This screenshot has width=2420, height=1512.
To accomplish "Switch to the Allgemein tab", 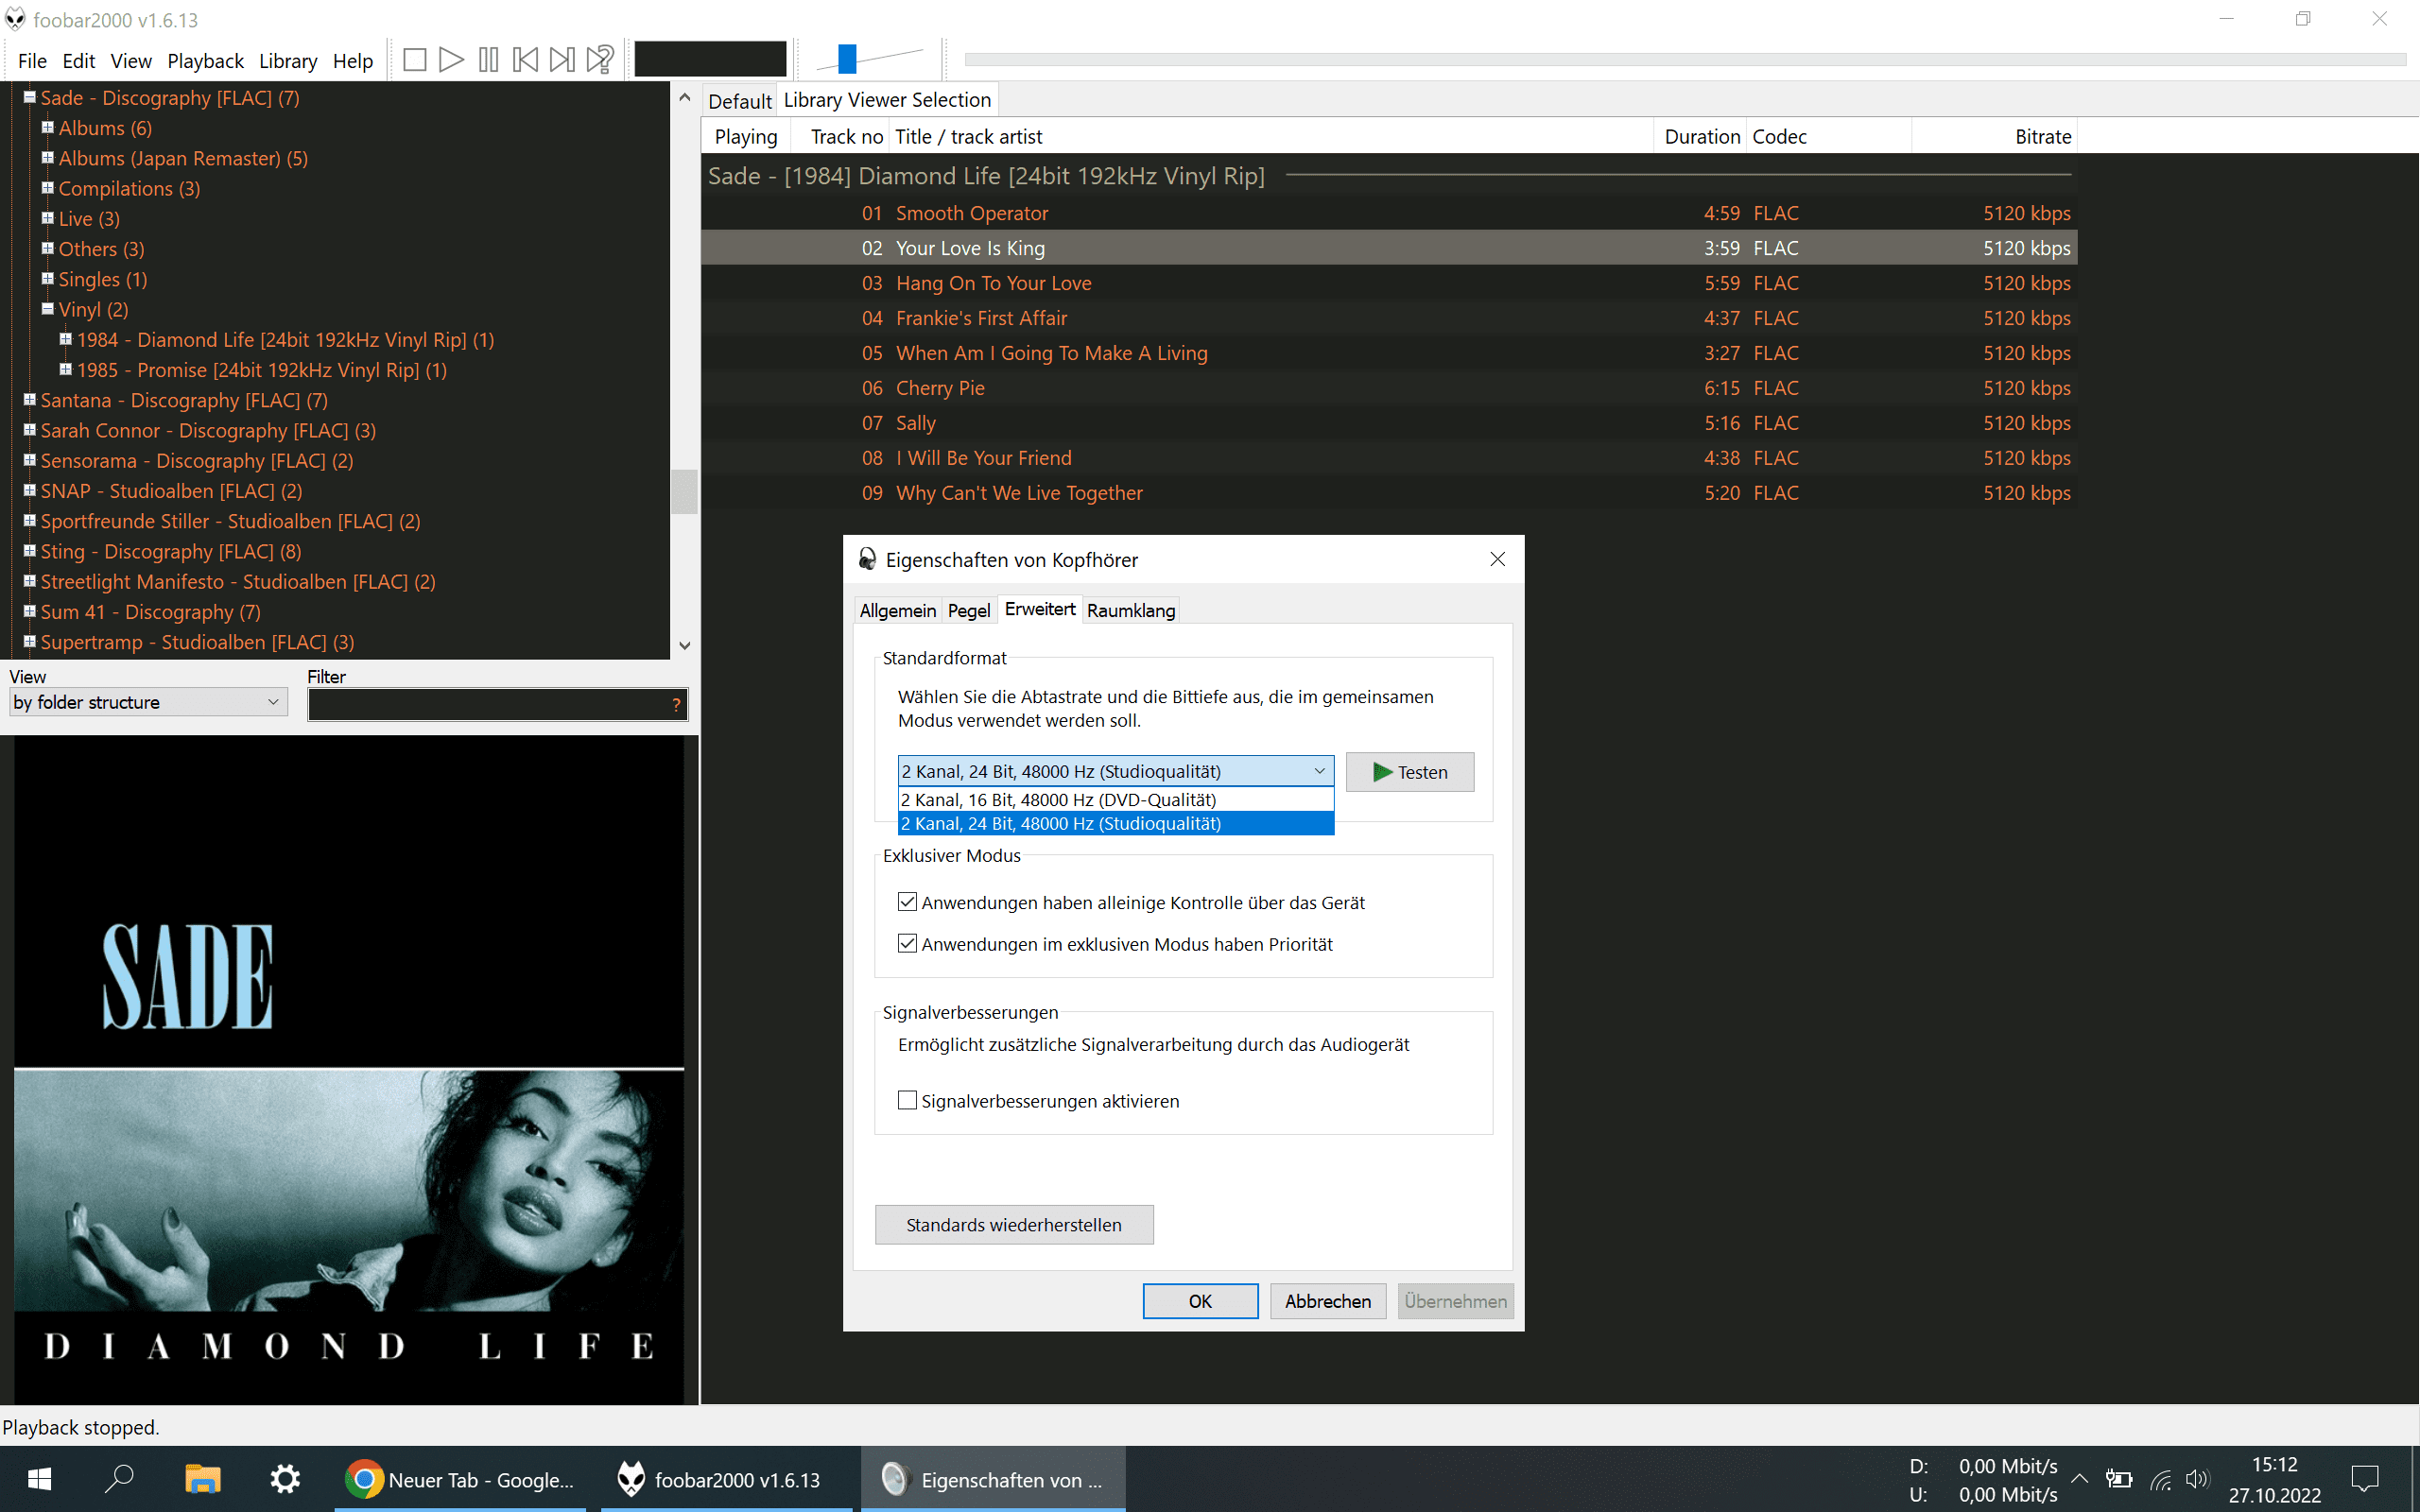I will point(898,610).
